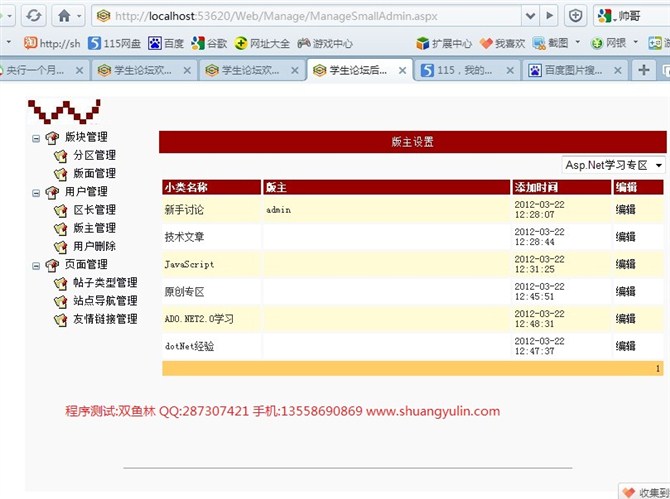Screen dimensions: 670x499
Task: Click the address bar URL field
Action: pyautogui.click(x=306, y=16)
